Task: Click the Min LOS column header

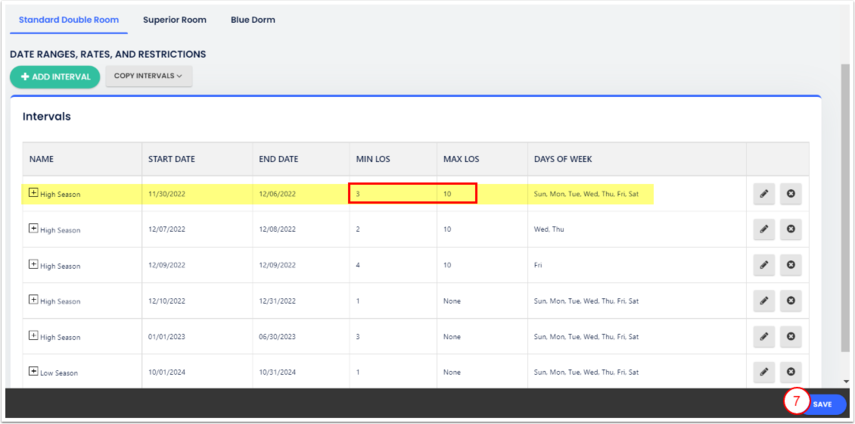Action: (373, 159)
